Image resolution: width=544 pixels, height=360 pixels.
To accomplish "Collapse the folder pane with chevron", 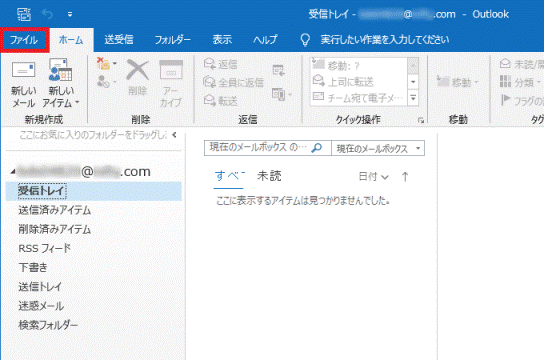I will (x=175, y=135).
